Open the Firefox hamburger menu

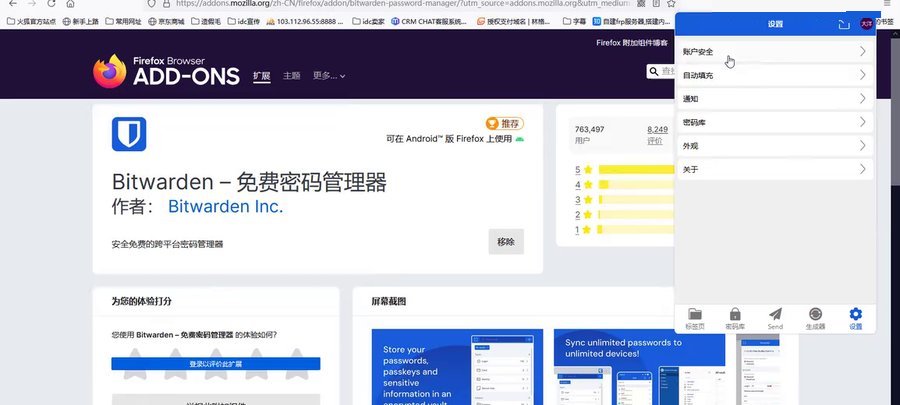coord(887,3)
